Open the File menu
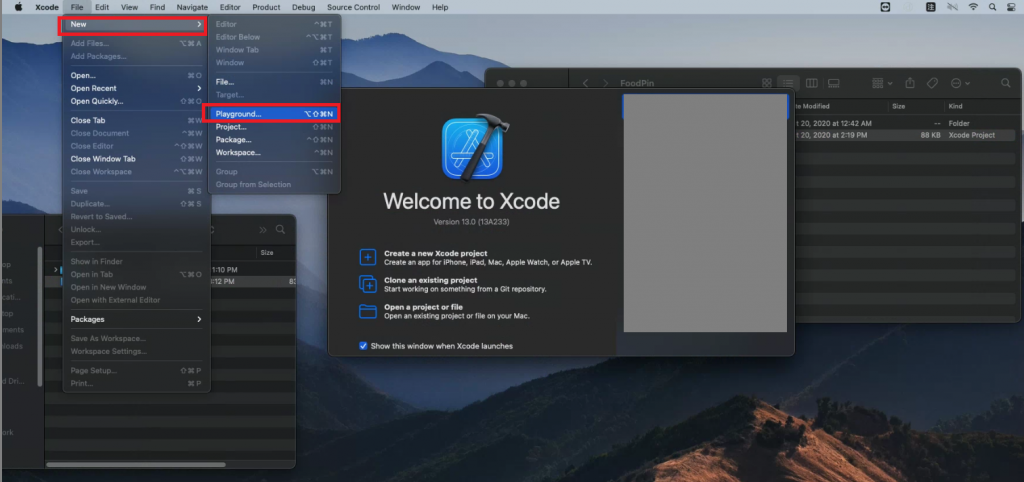Screen dimensions: 1024x482 tap(77, 7)
